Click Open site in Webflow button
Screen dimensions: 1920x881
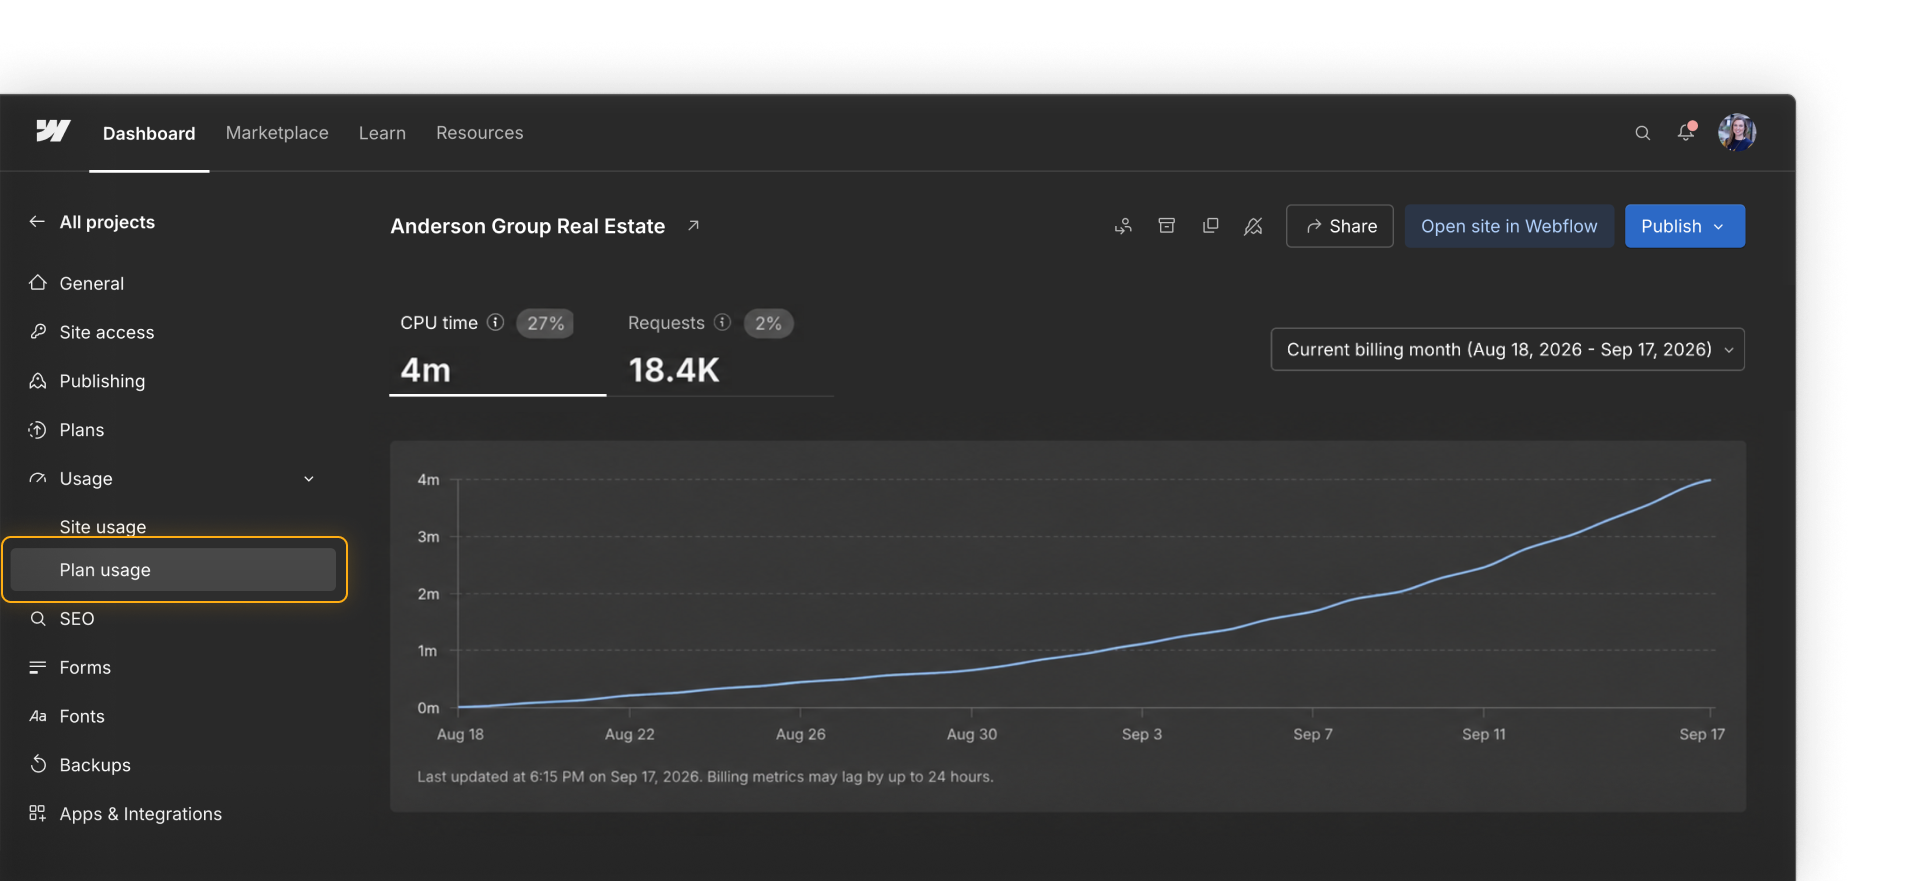1509,226
